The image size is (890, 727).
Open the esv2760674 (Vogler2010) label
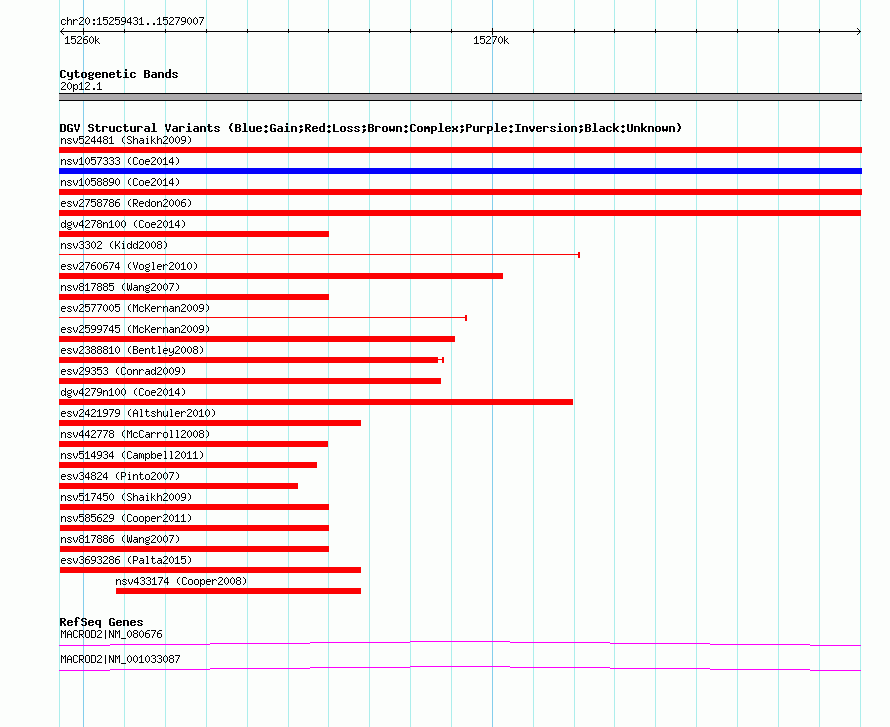pos(129,266)
